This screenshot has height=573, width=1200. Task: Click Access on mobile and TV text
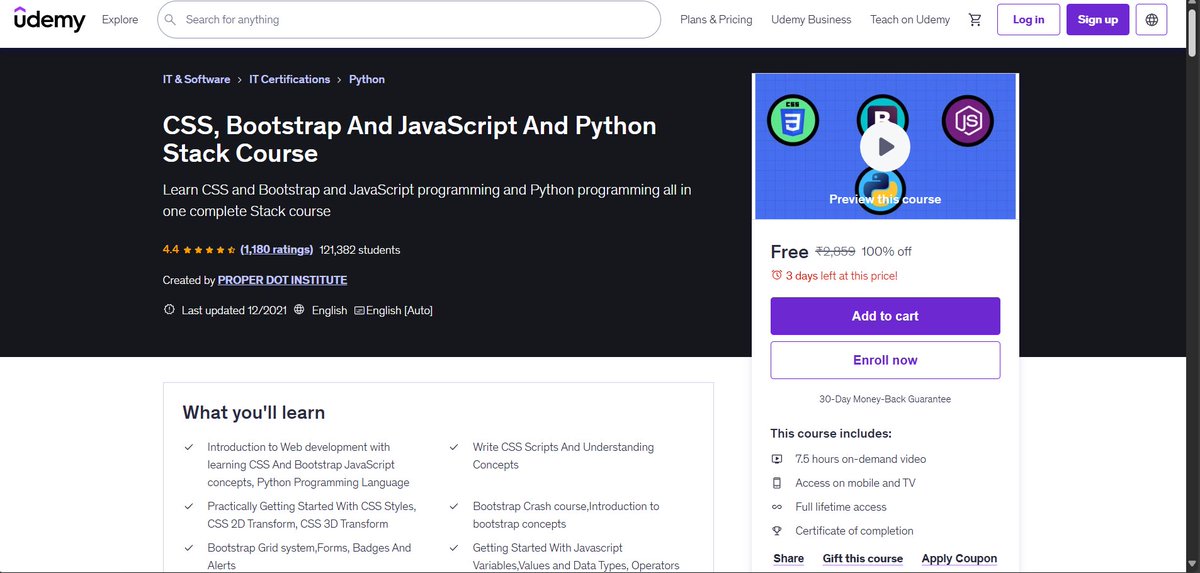click(x=856, y=483)
